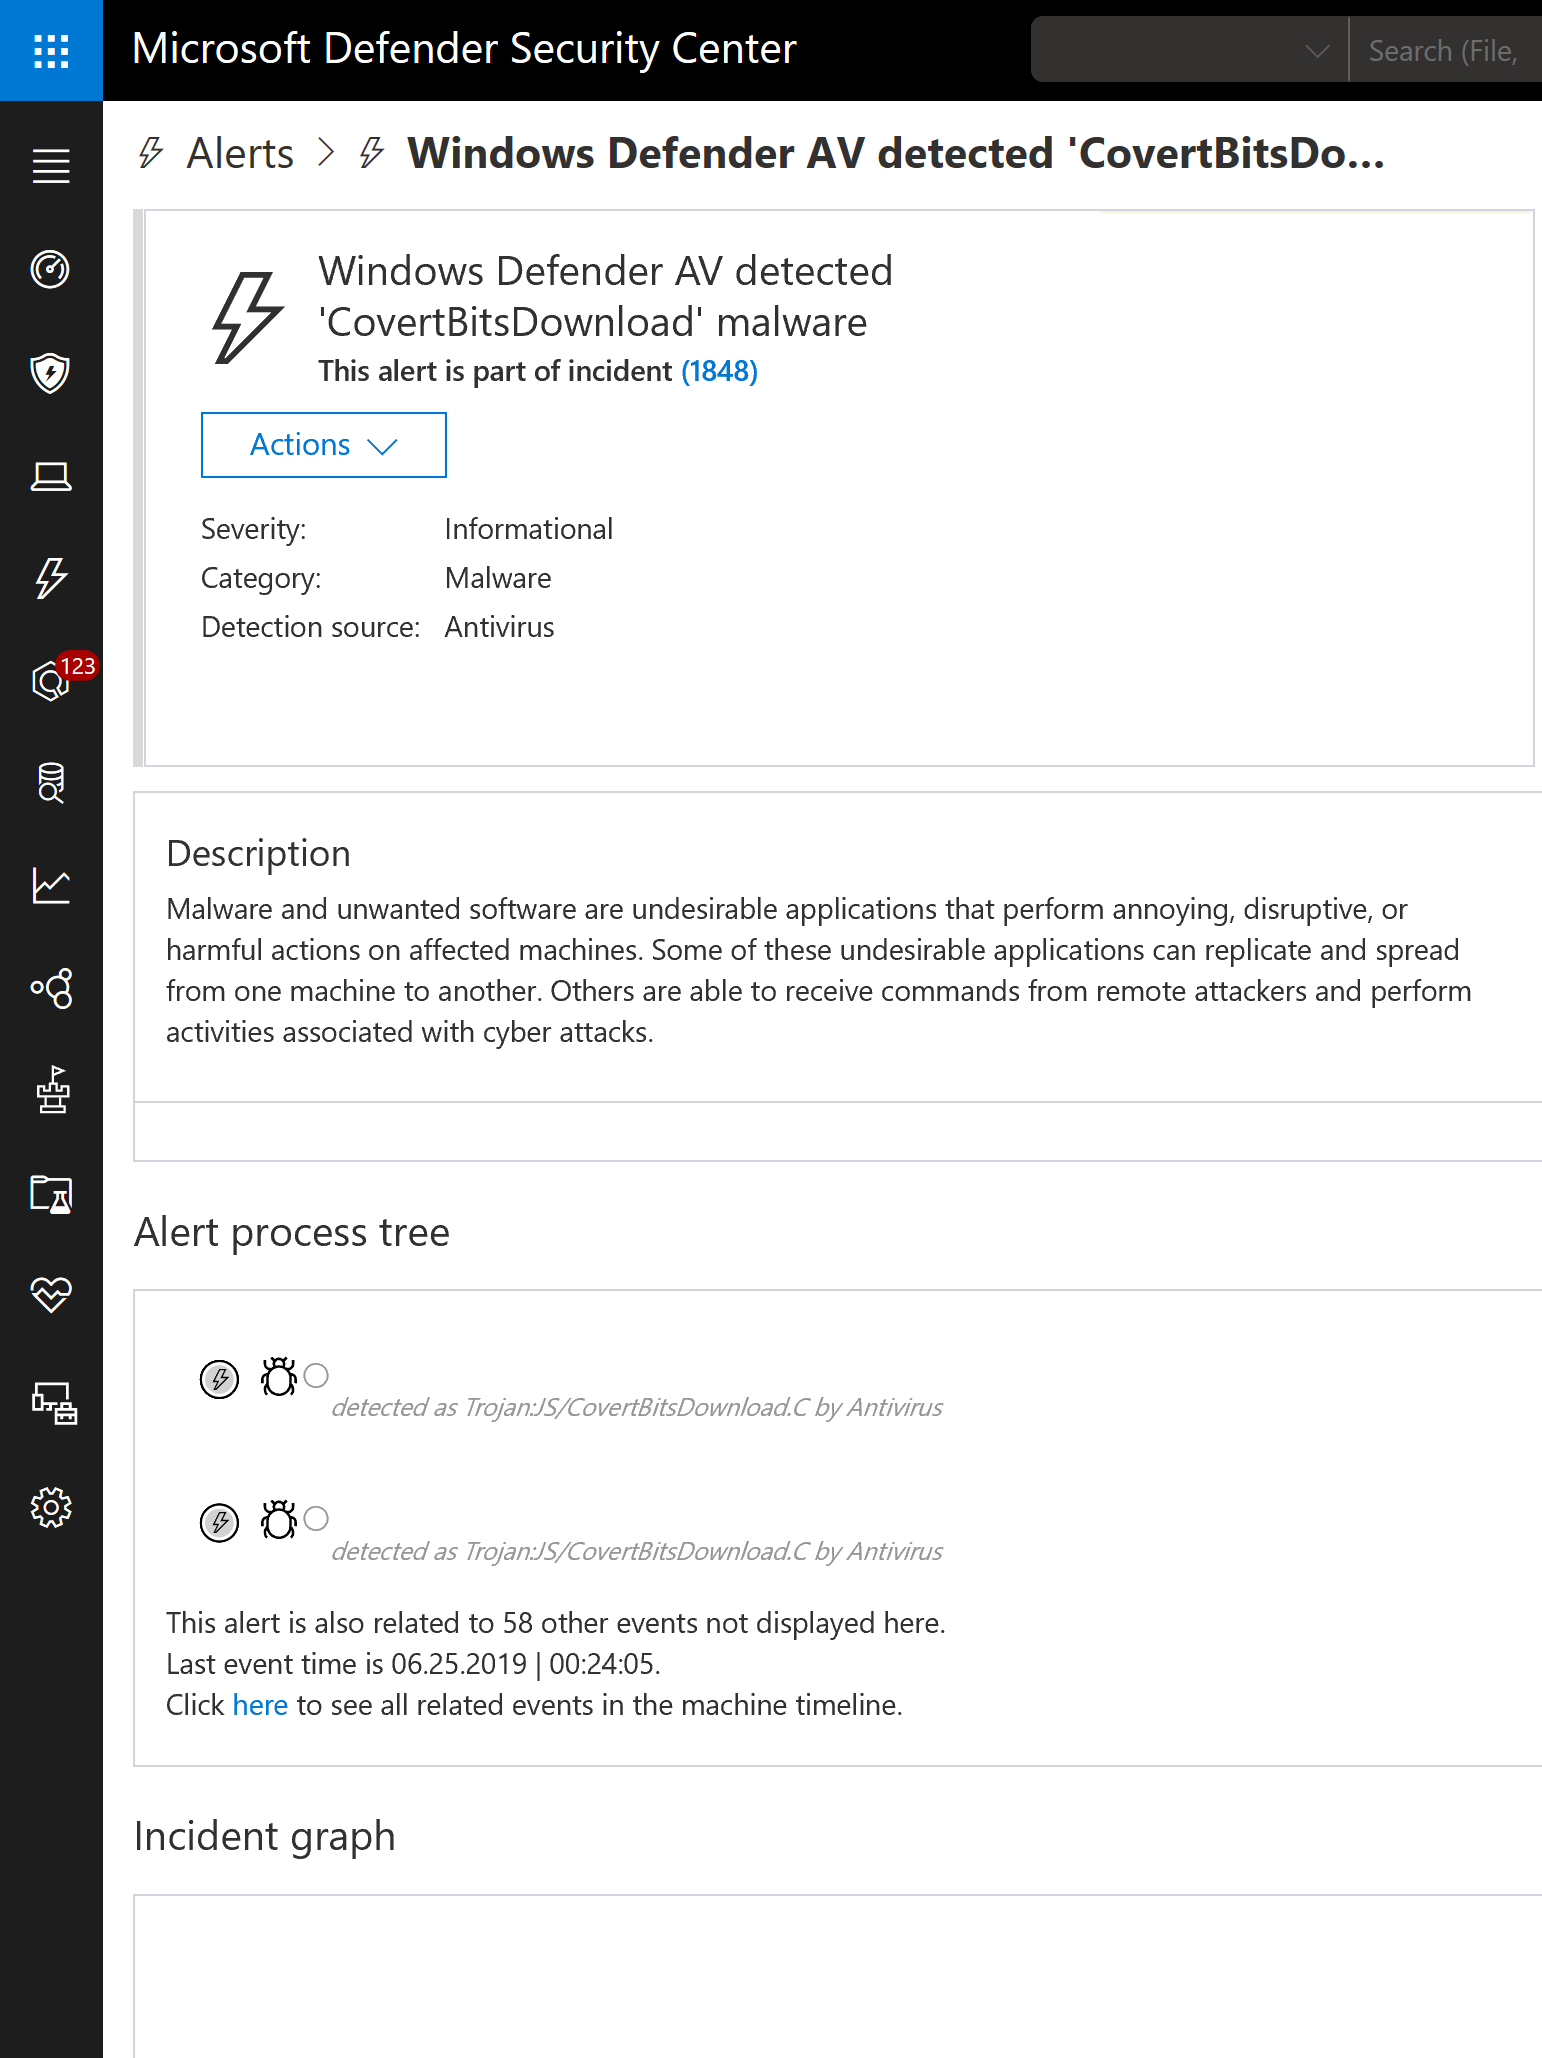This screenshot has height=2058, width=1542.
Task: Open Incidents shield icon in sidebar
Action: [51, 373]
